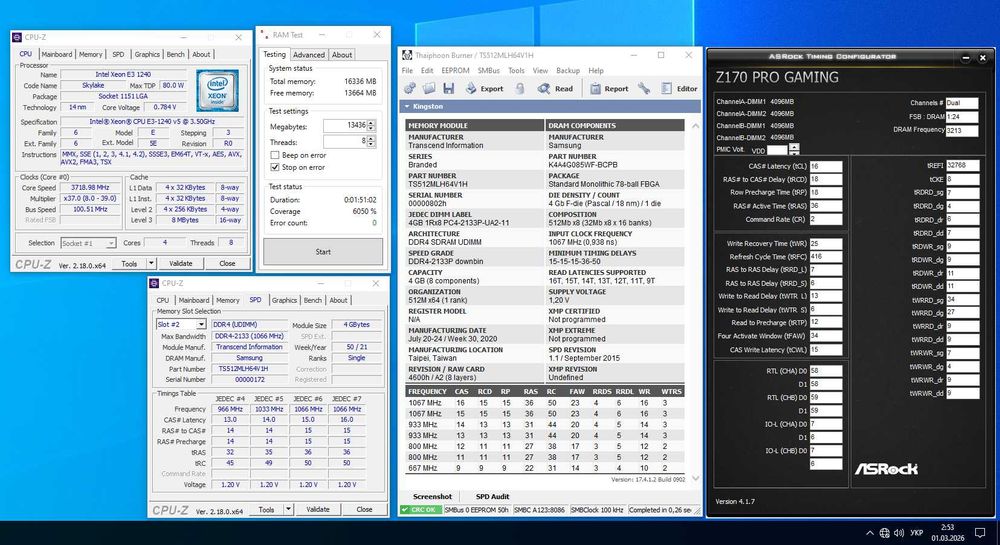Click the K4A4G085WF-BCPB part number text

tap(583, 164)
